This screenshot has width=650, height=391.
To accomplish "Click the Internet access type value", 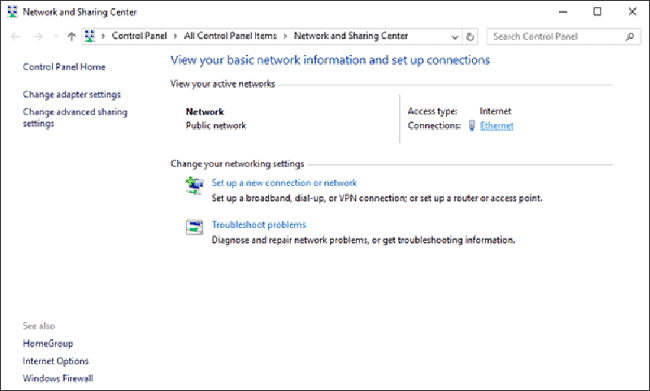I will pos(495,111).
